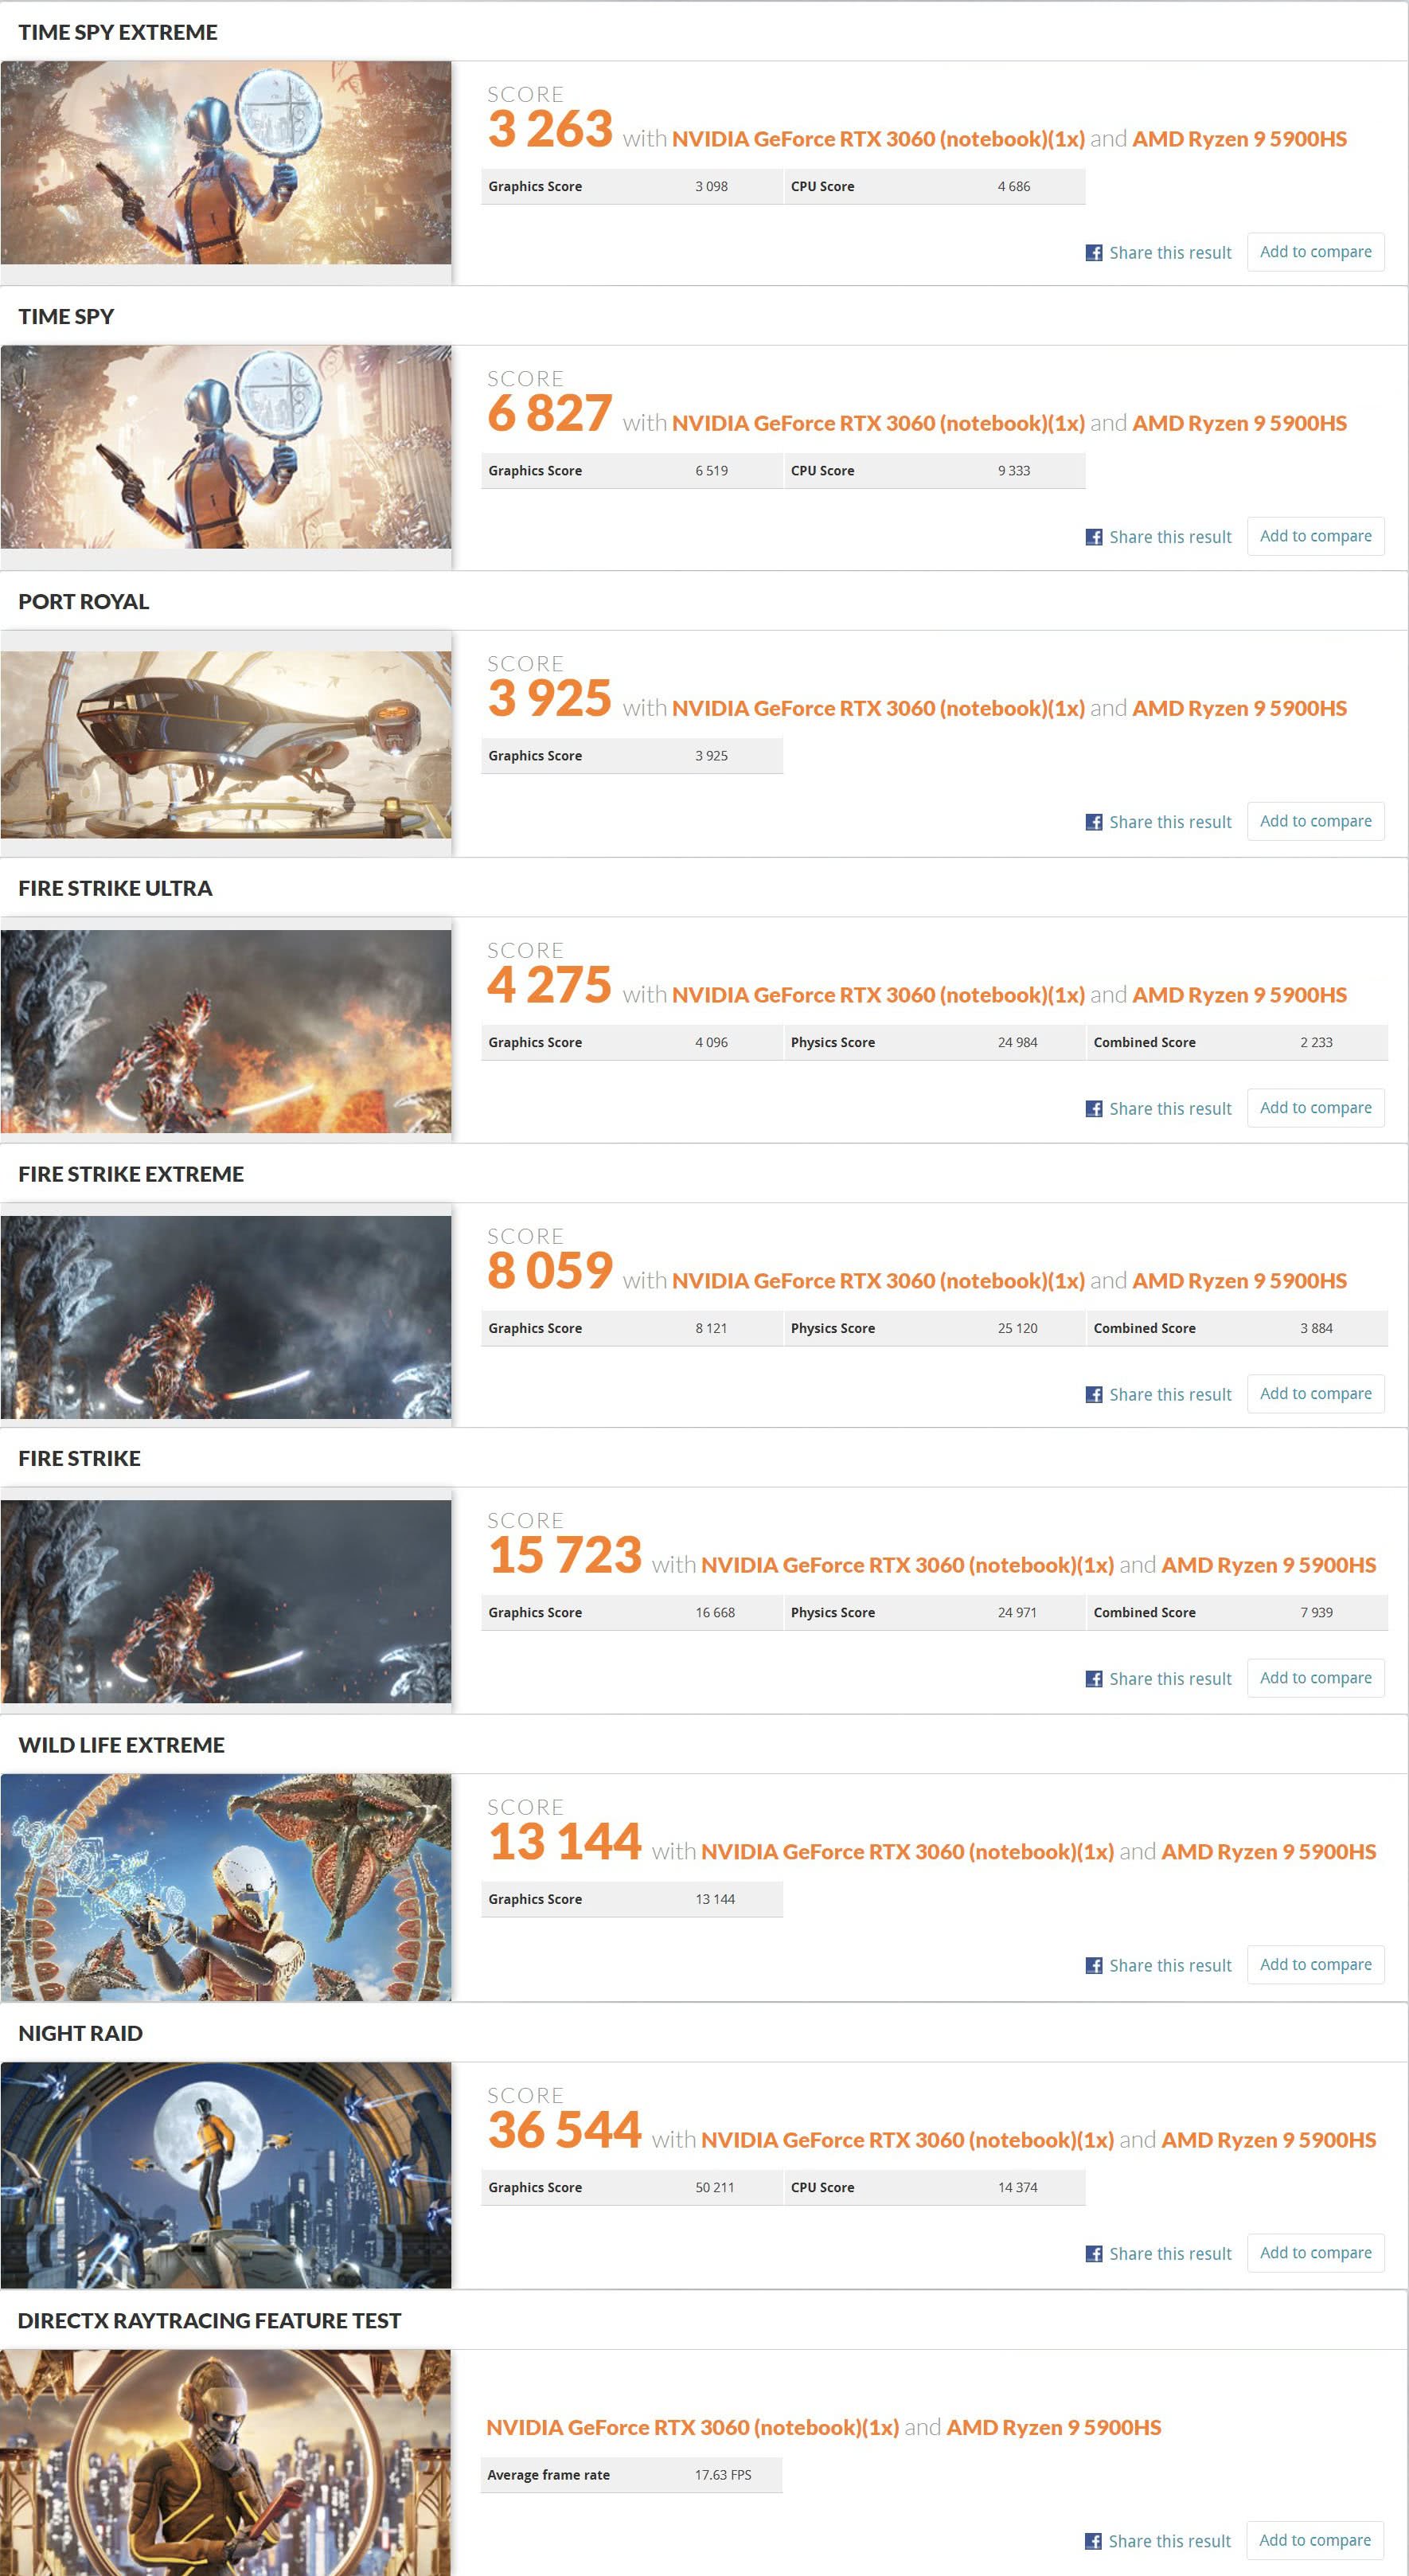Click the Facebook icon in Time Spy Extreme result
The image size is (1409, 2576).
[1094, 253]
